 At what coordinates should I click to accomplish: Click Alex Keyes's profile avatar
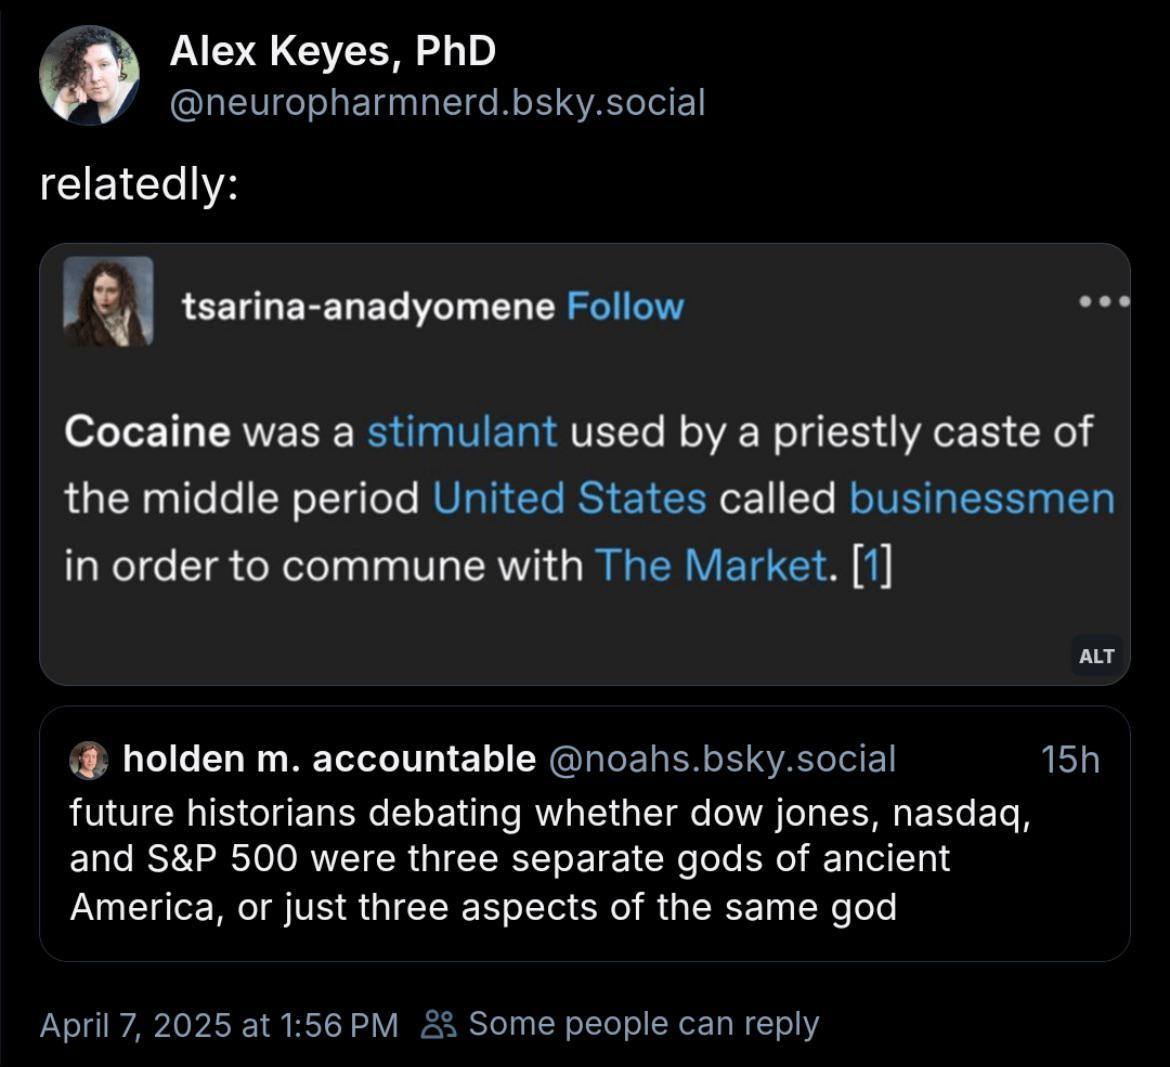(89, 75)
